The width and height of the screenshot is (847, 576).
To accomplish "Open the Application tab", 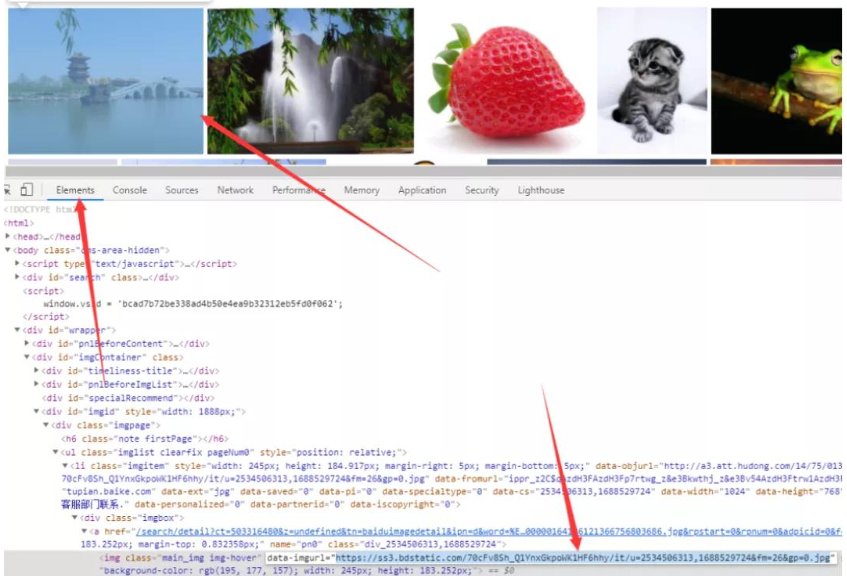I will click(x=422, y=190).
